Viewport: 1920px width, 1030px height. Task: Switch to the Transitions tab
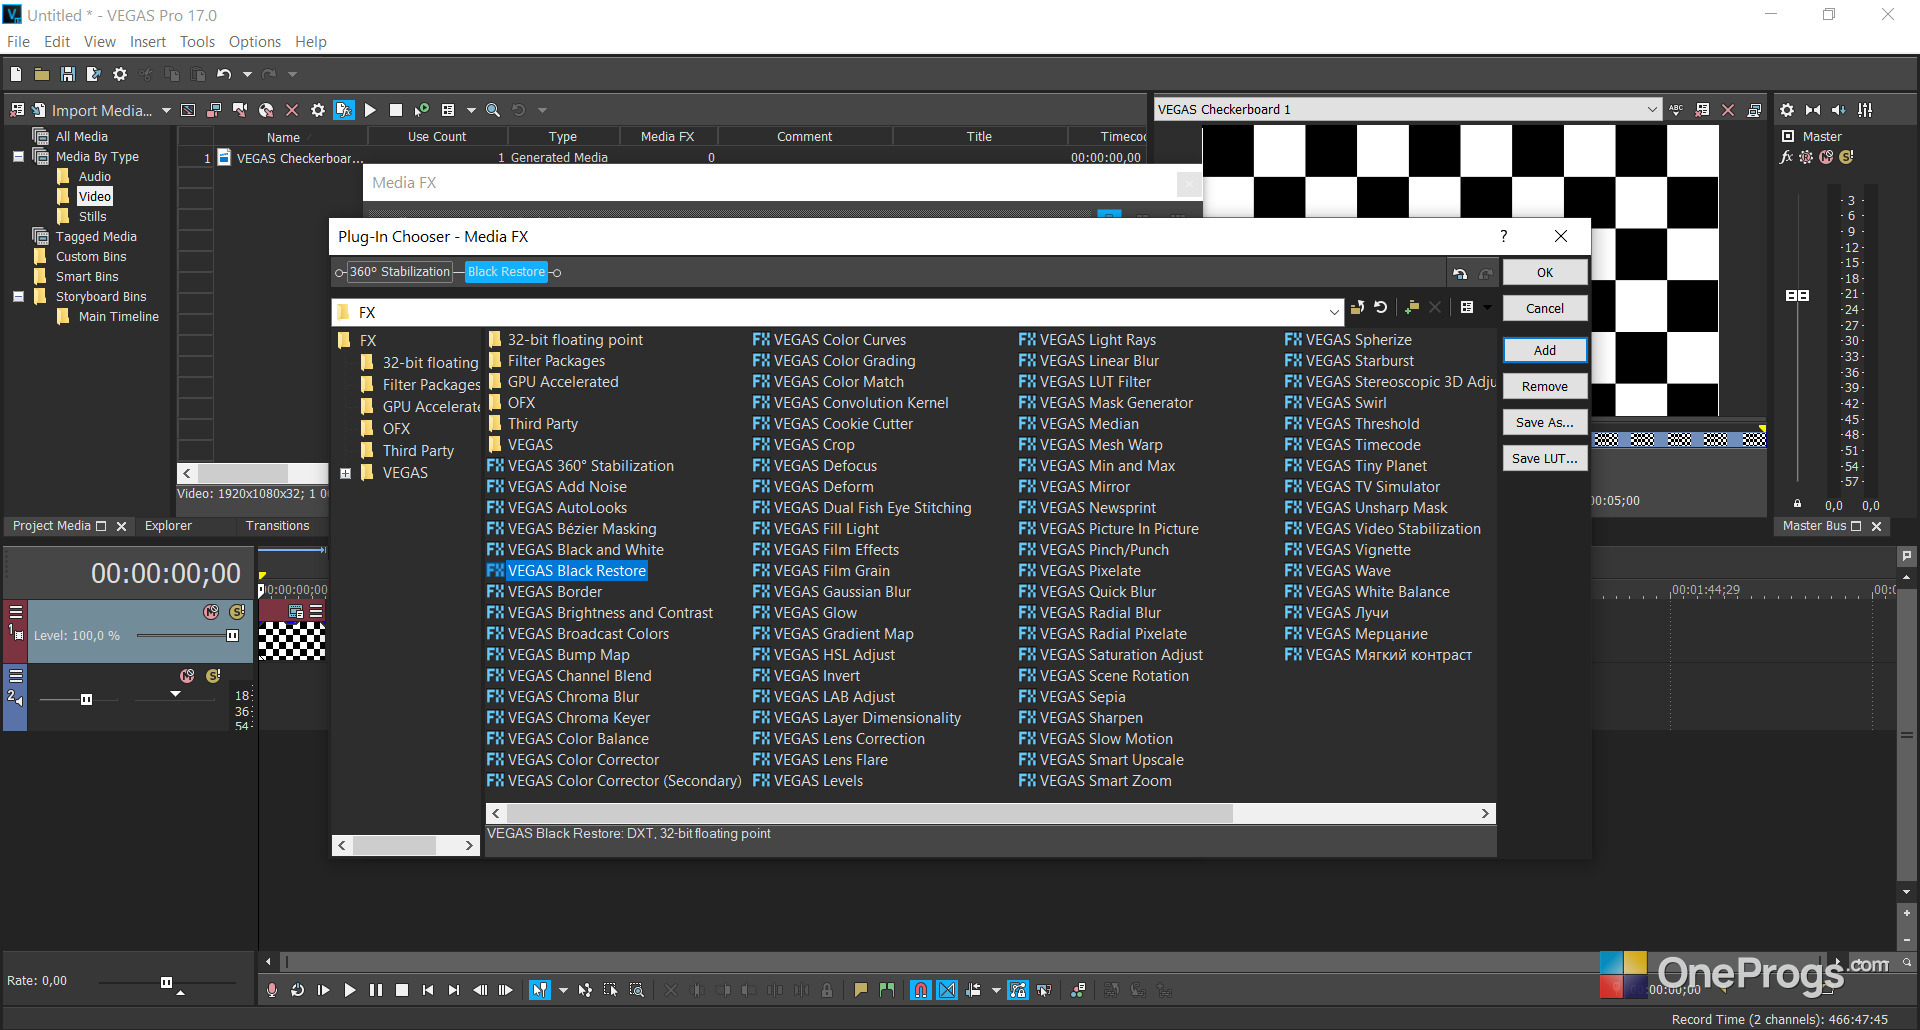(278, 526)
